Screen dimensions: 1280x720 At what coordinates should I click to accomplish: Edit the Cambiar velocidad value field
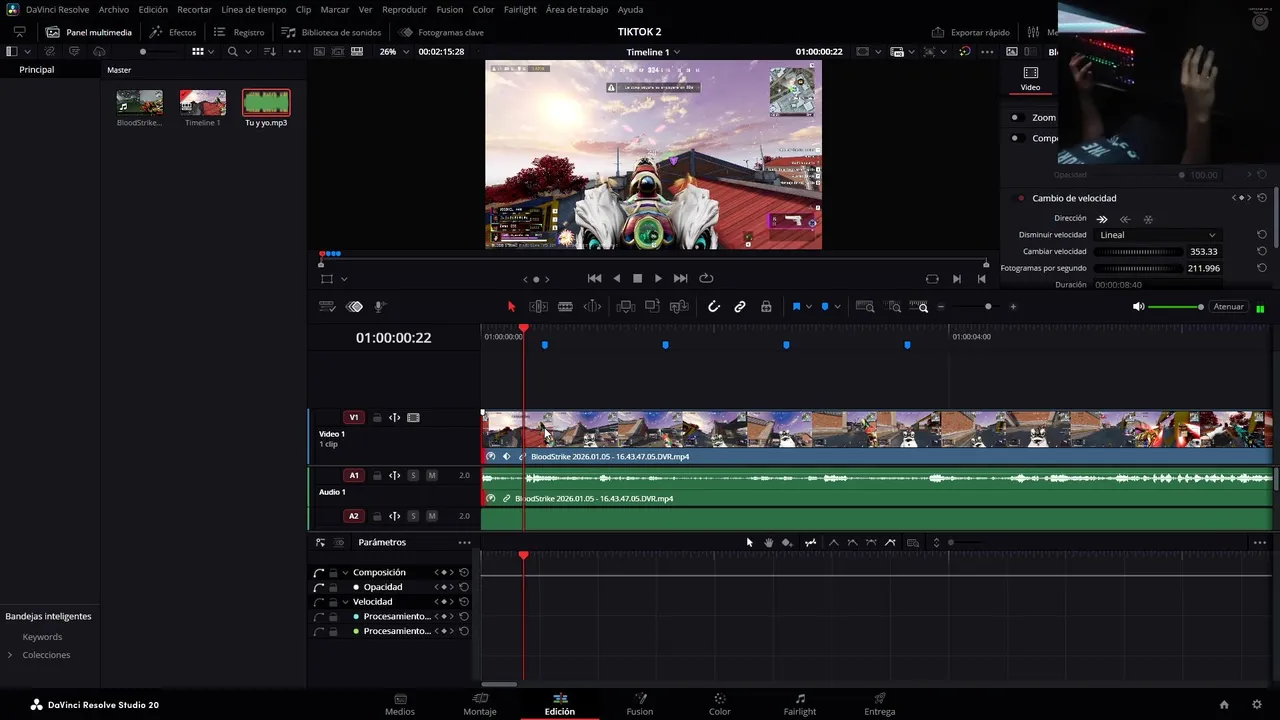point(1204,252)
